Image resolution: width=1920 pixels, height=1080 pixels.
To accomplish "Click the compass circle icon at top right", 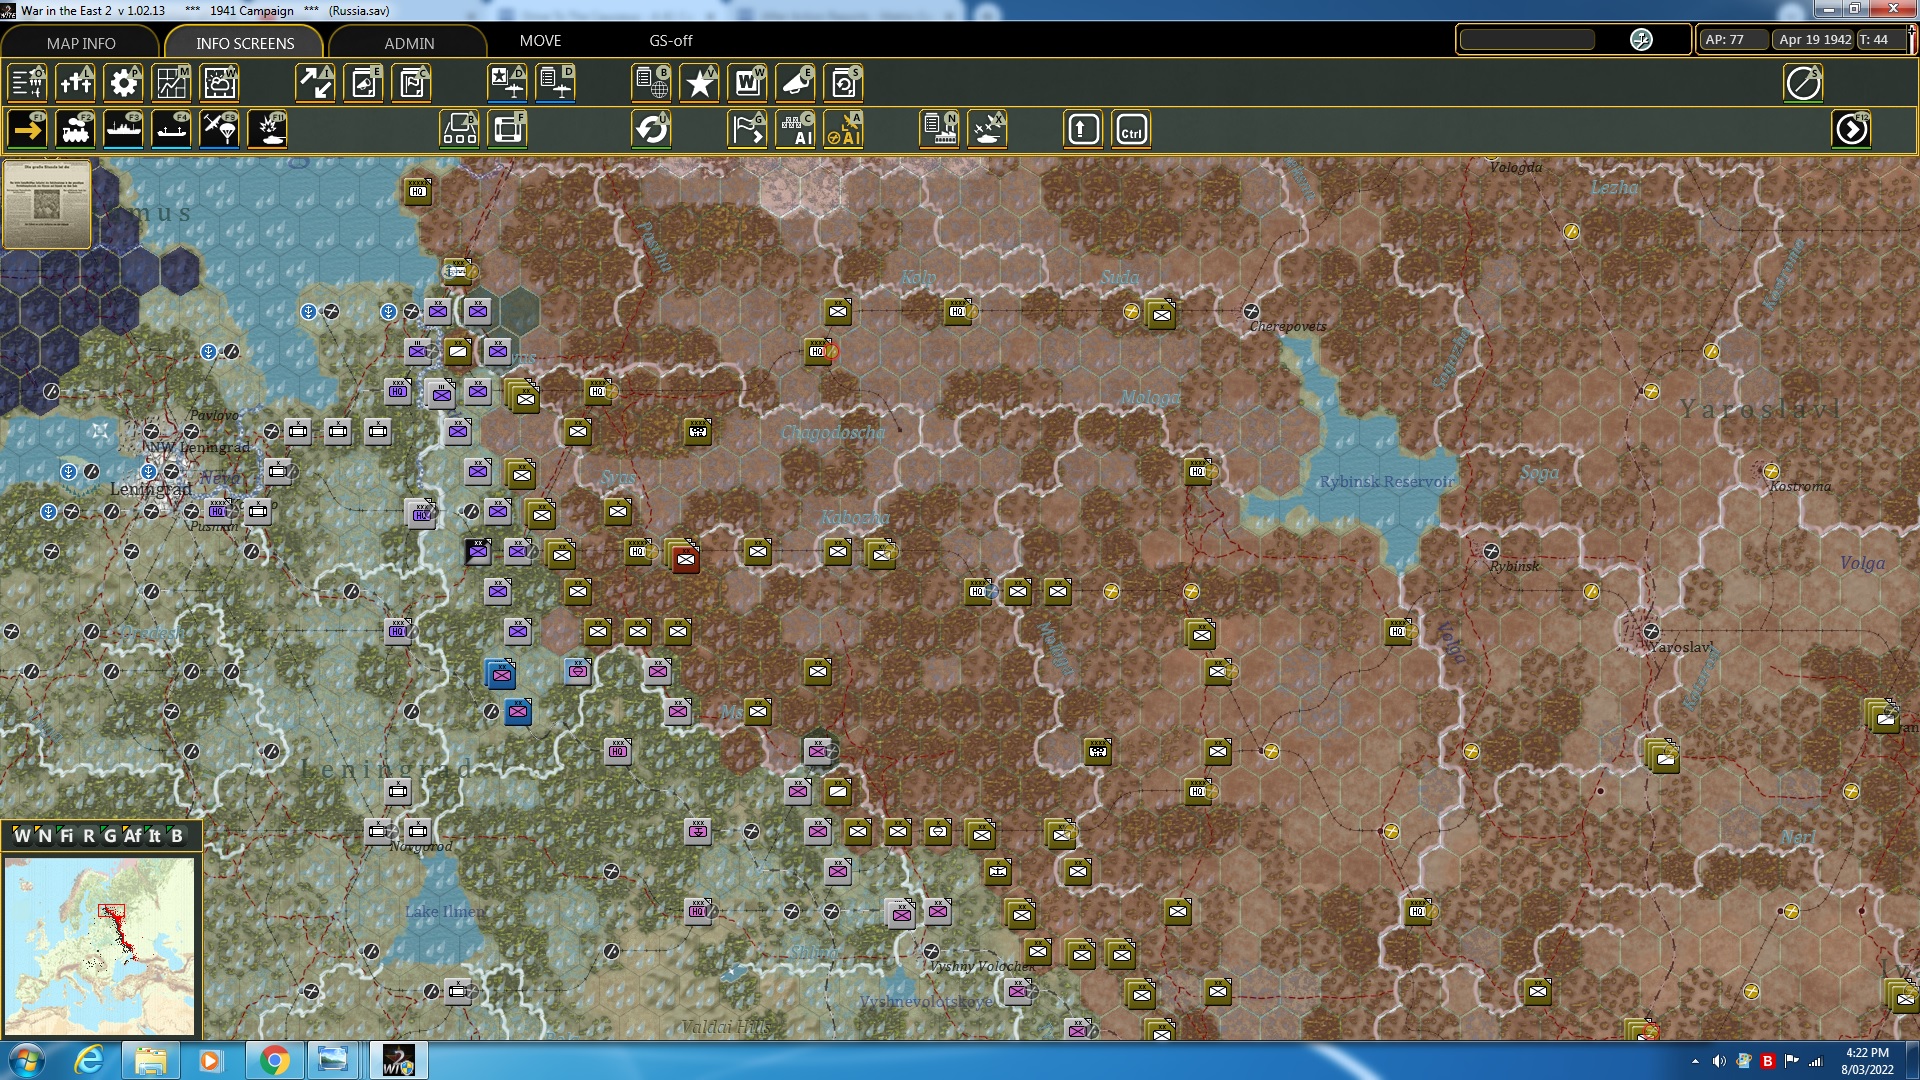I will [x=1803, y=83].
